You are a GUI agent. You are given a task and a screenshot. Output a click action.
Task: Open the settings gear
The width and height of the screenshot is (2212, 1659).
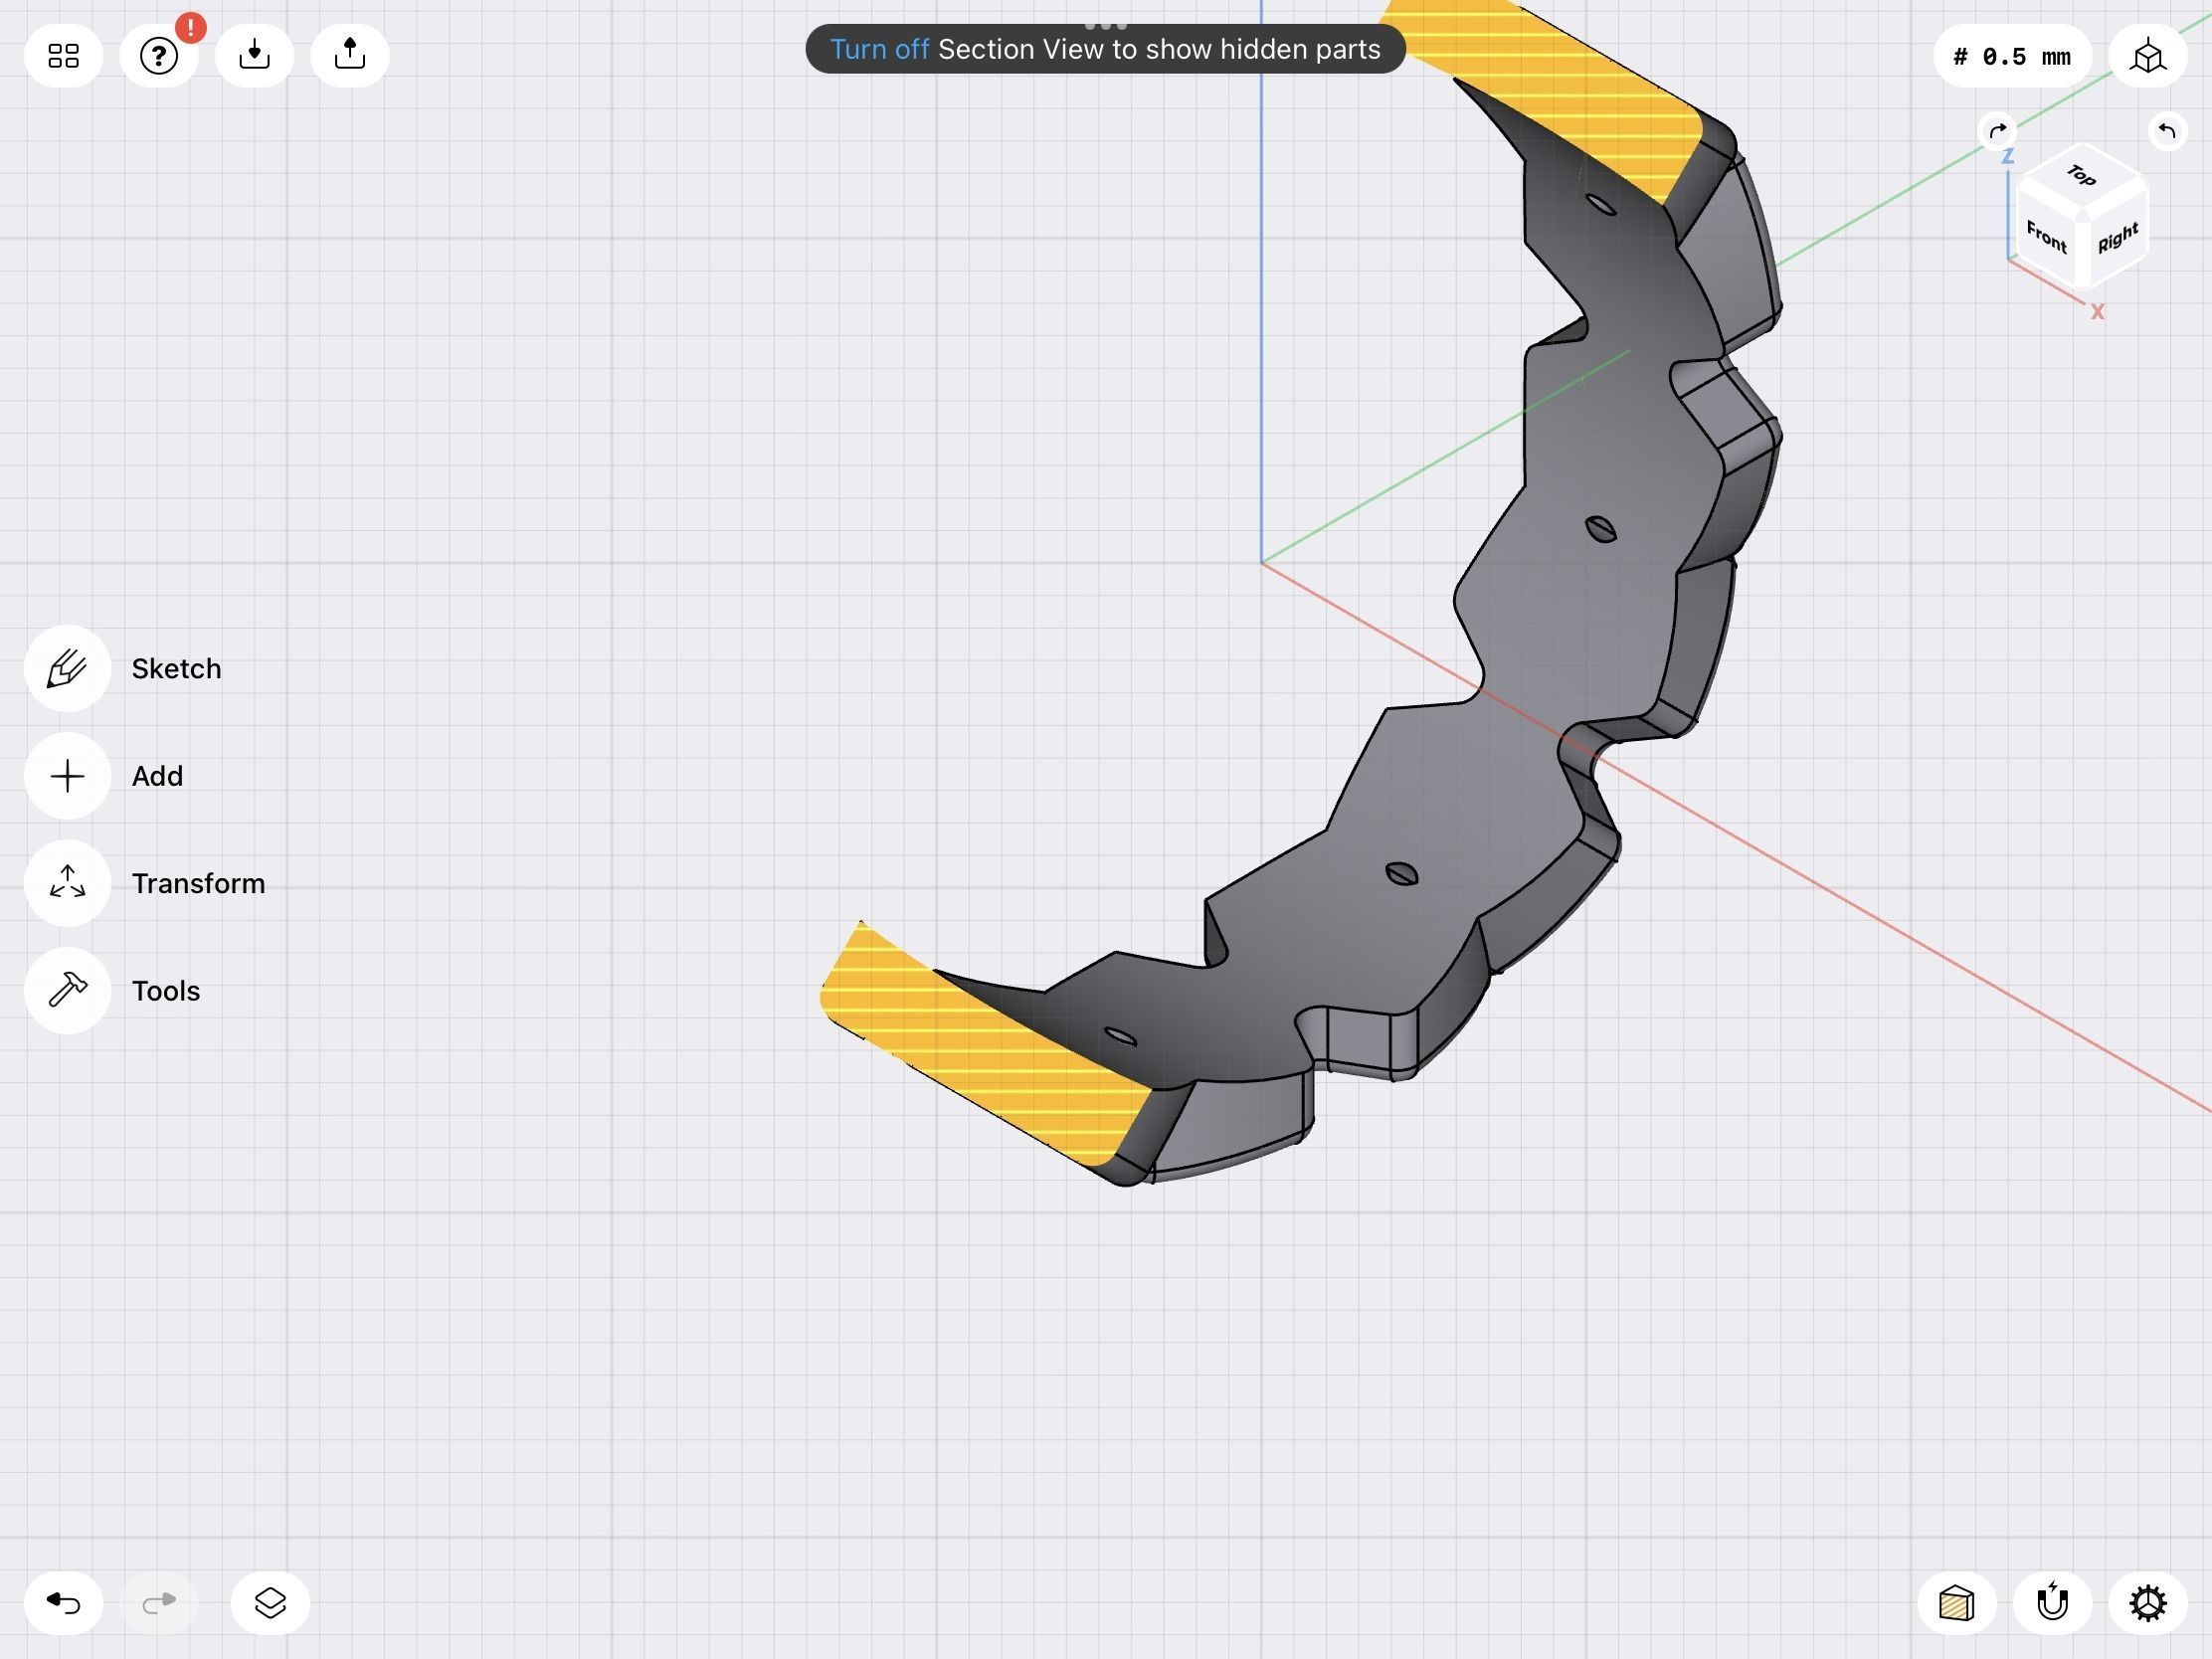(x=2147, y=1603)
